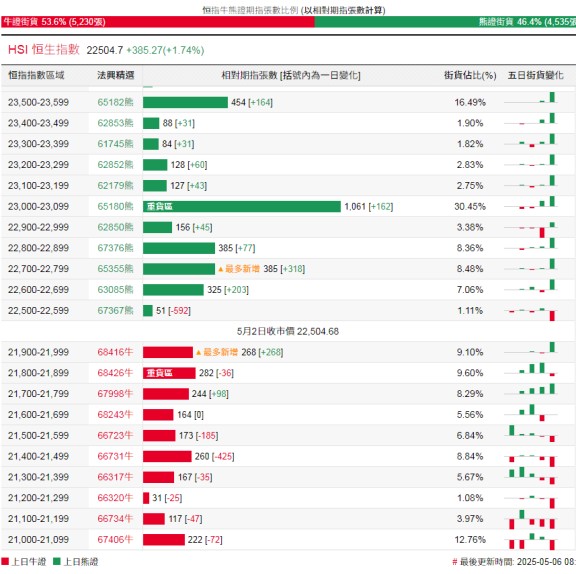The height and width of the screenshot is (574, 576).
Task: Click the 12.76% share value
Action: click(470, 539)
